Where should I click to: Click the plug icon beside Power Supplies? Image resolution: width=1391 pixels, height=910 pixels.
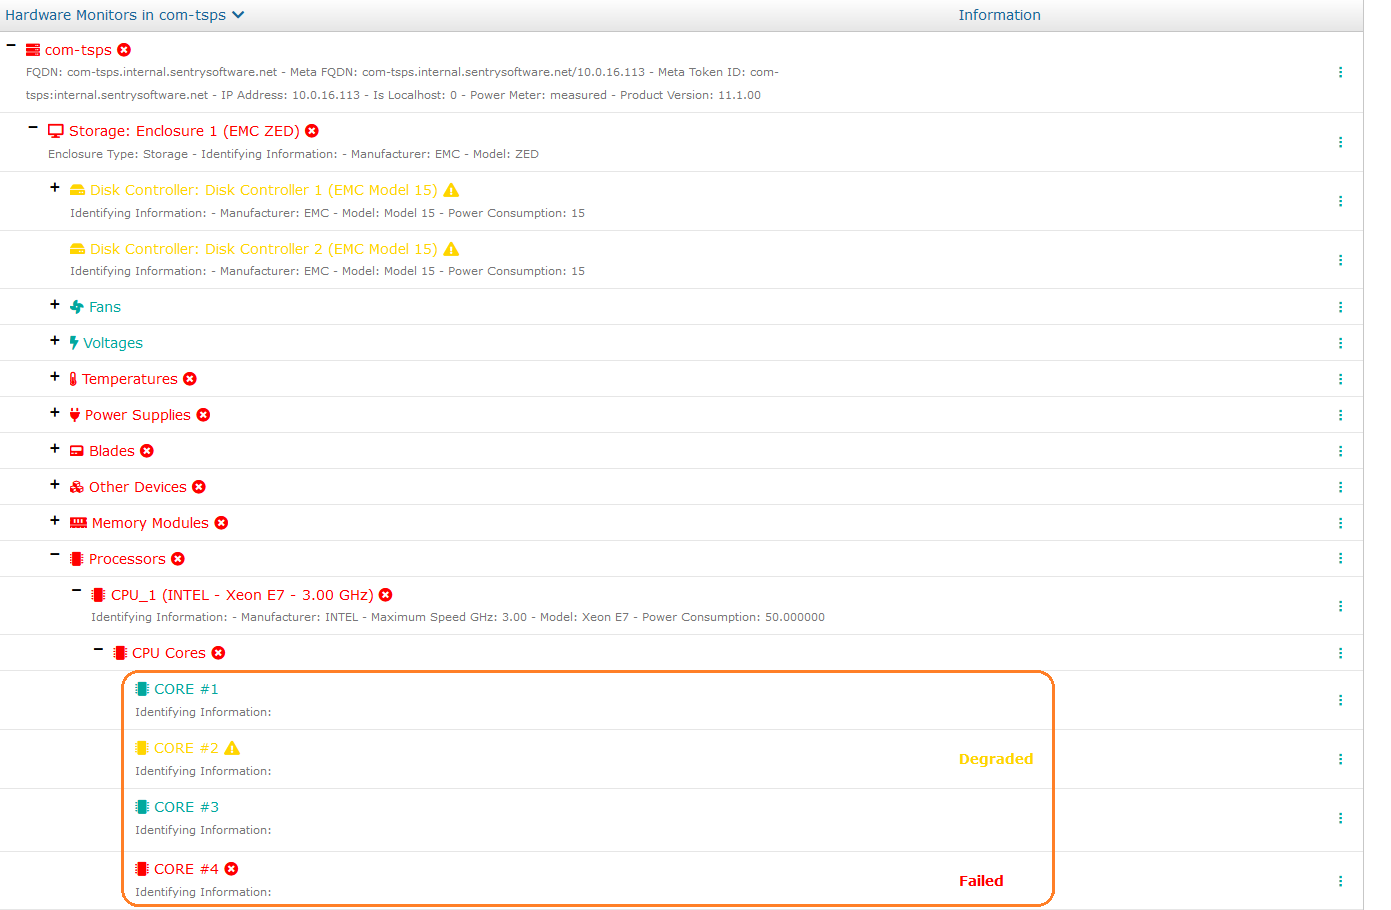tap(75, 415)
